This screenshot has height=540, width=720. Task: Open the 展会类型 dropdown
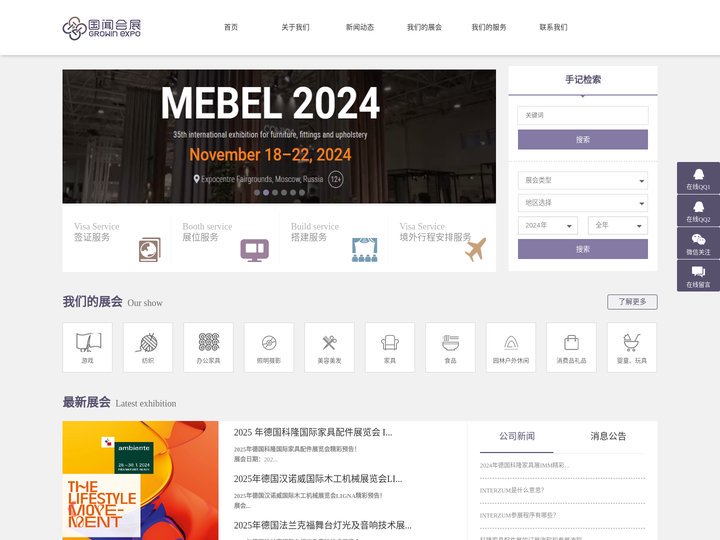pos(583,180)
